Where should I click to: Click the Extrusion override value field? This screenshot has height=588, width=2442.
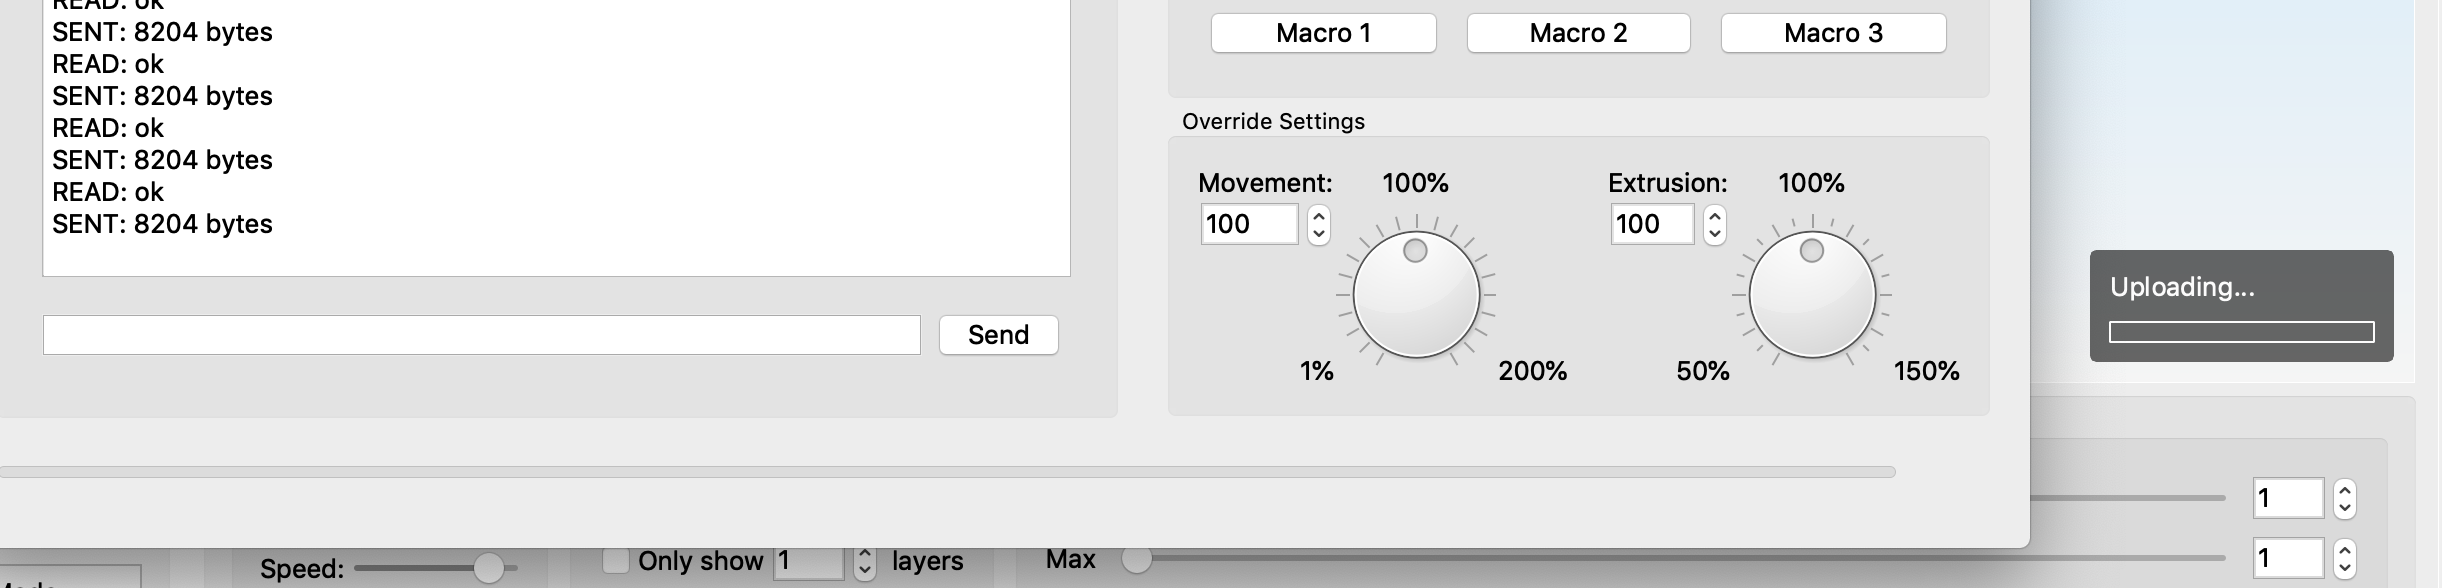point(1652,224)
